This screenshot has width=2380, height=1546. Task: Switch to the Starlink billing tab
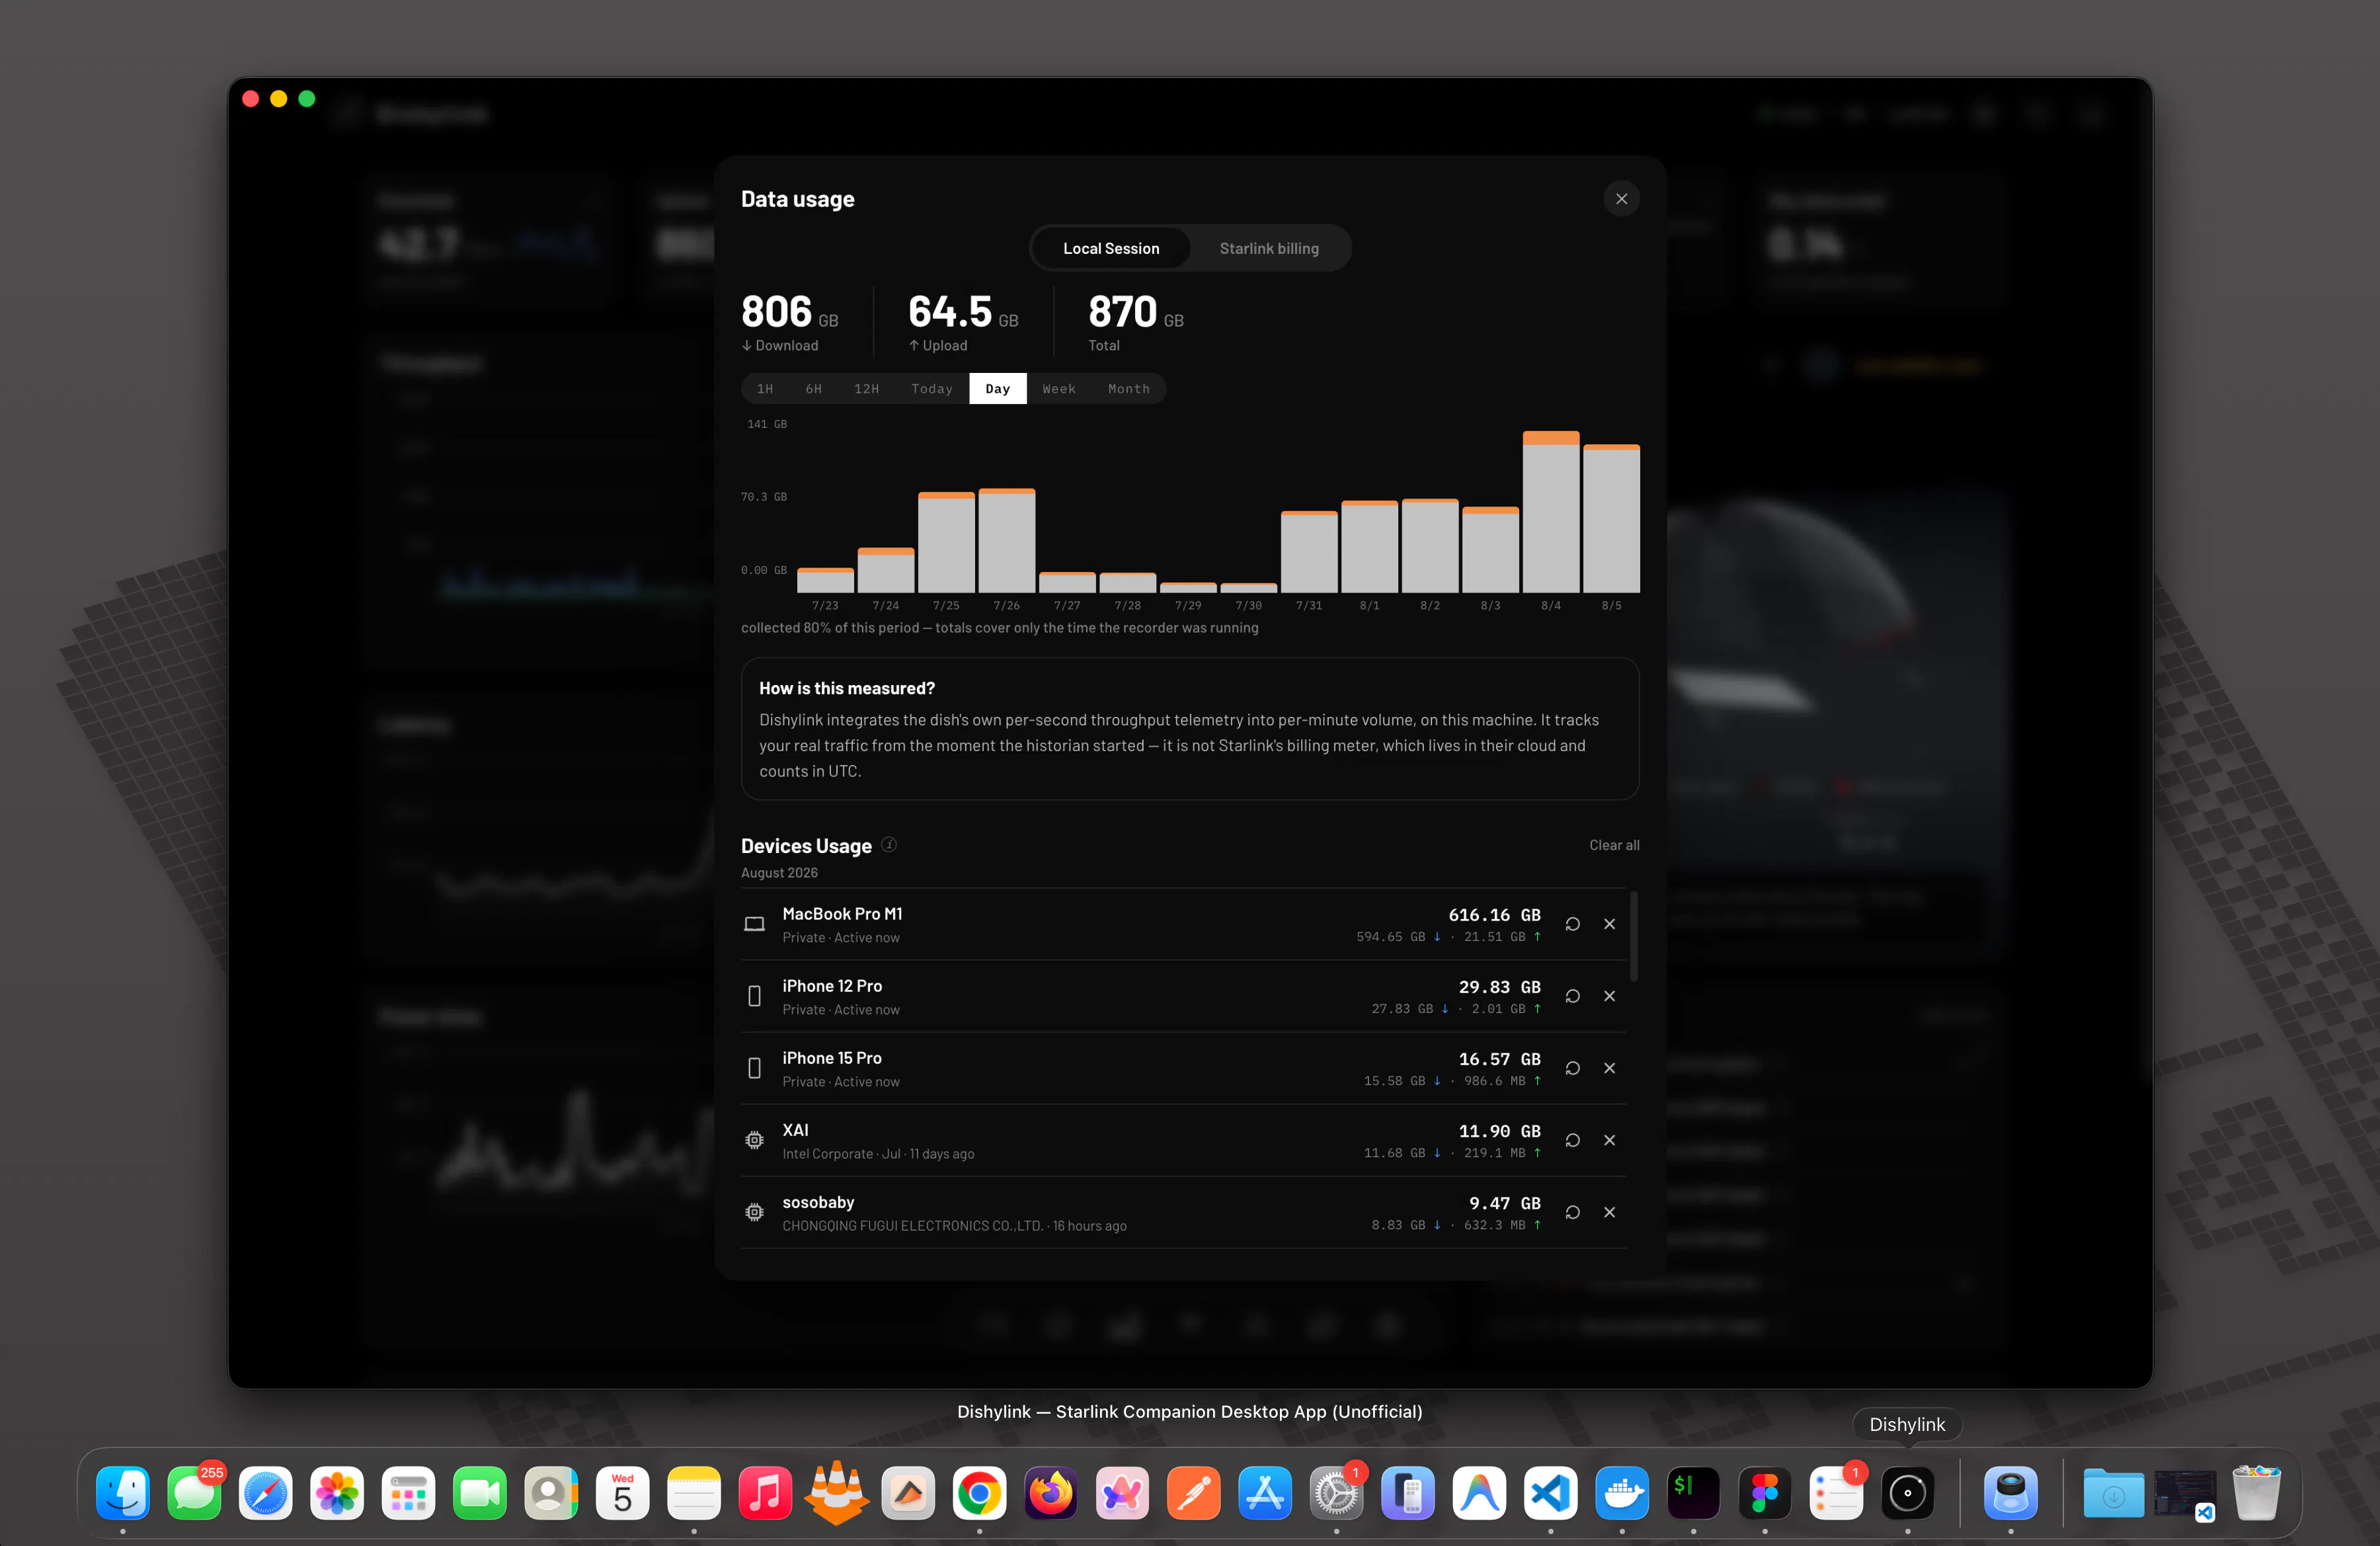pyautogui.click(x=1269, y=248)
